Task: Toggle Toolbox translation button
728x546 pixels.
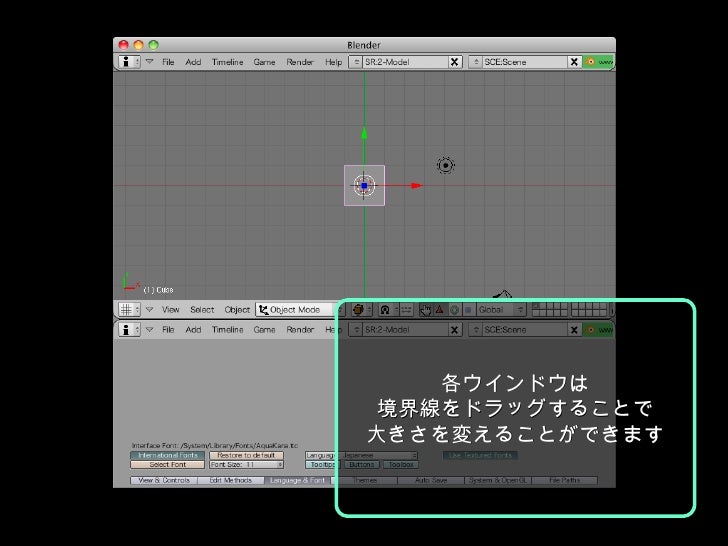Action: coord(401,464)
